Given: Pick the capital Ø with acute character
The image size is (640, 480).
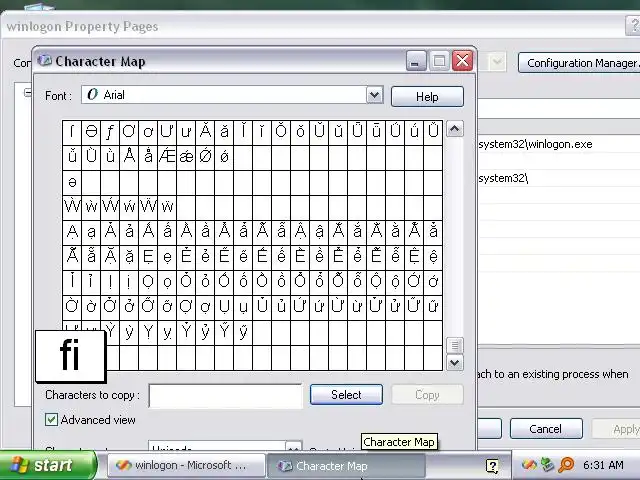Looking at the screenshot, I should coord(205,156).
